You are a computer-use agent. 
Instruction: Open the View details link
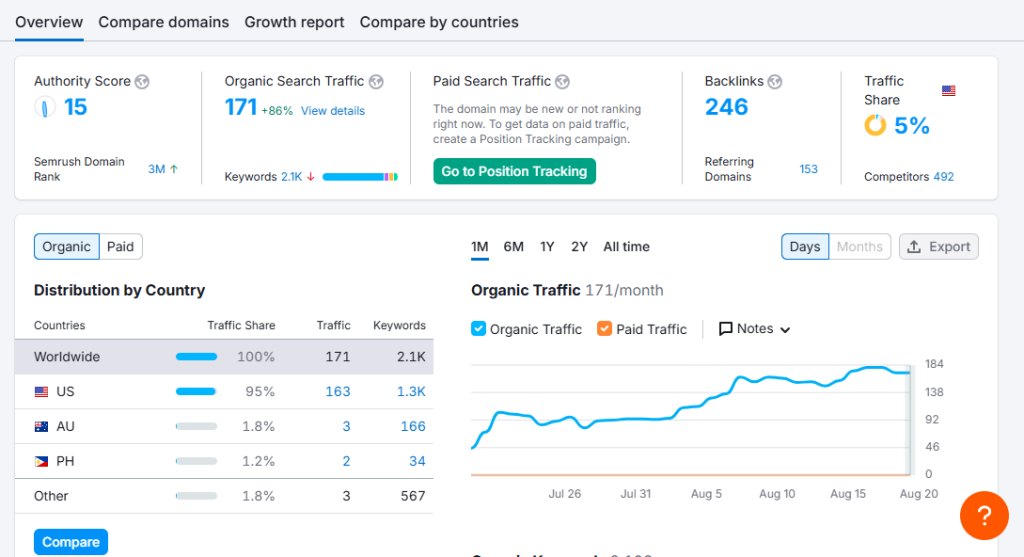[332, 111]
